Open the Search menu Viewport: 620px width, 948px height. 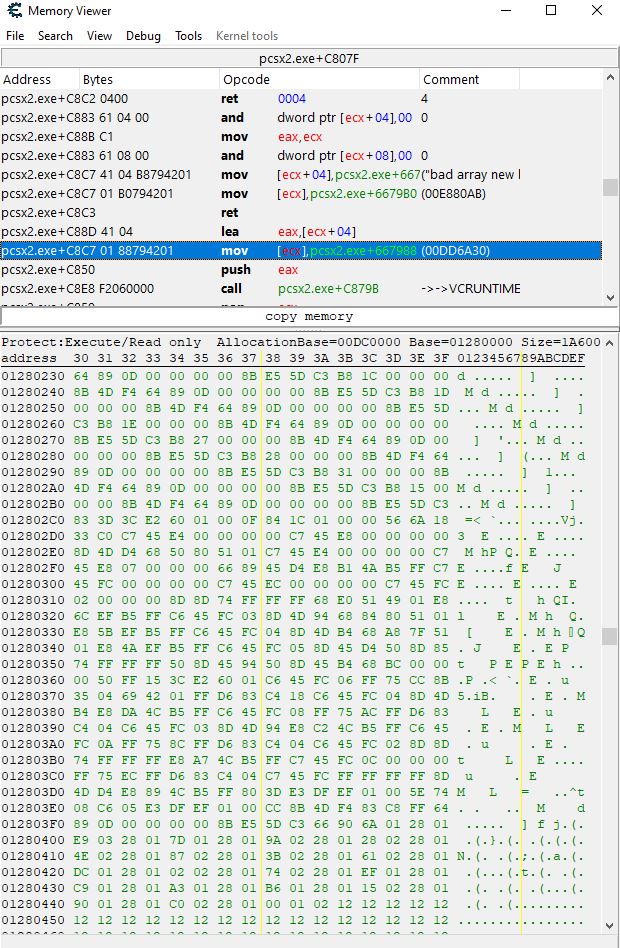point(55,36)
